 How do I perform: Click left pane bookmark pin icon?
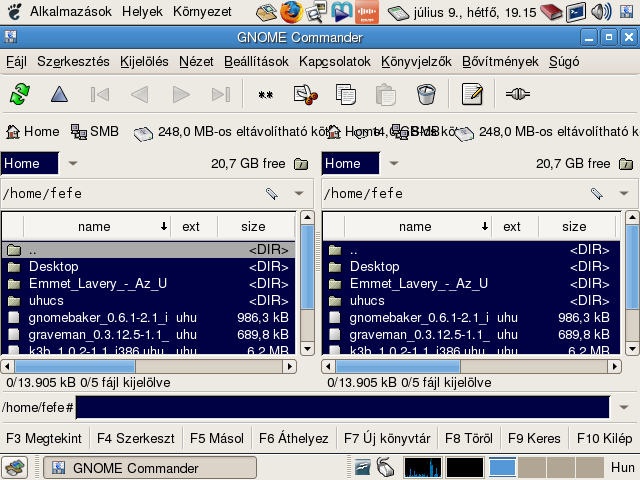pos(272,193)
